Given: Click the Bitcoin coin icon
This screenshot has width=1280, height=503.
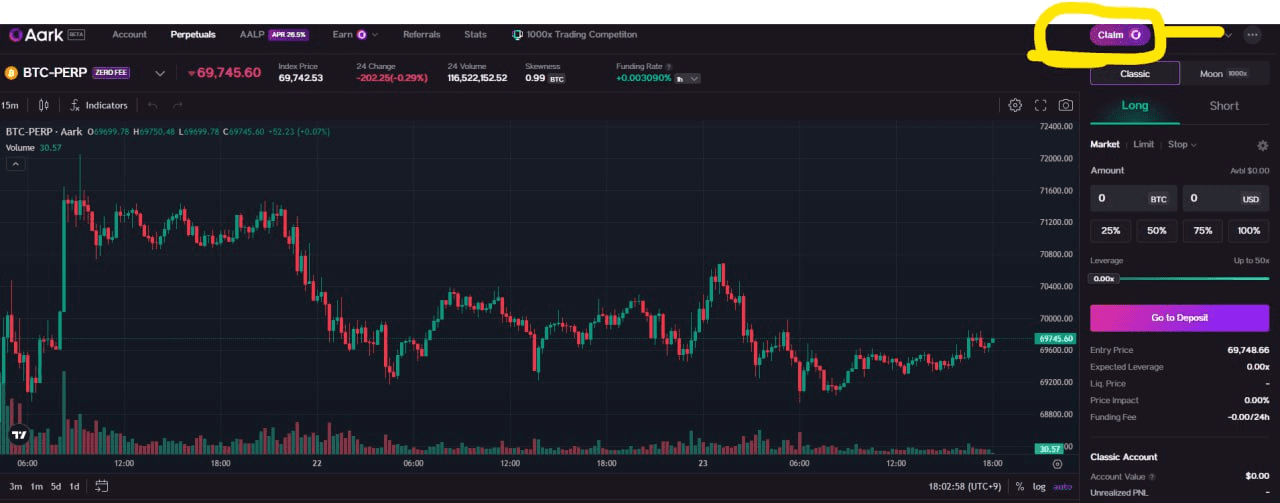Looking at the screenshot, I should click(x=12, y=73).
